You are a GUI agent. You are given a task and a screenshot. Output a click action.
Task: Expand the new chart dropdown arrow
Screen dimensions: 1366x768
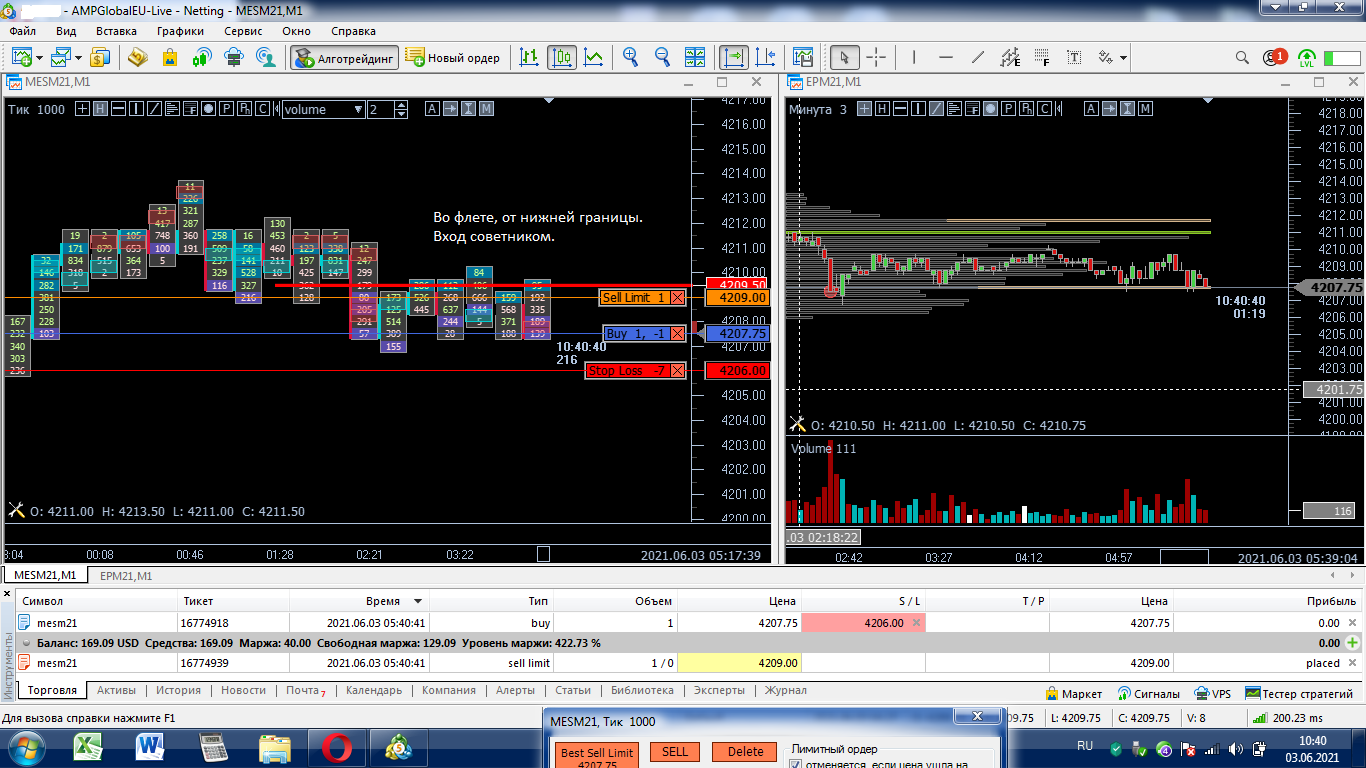coord(39,58)
